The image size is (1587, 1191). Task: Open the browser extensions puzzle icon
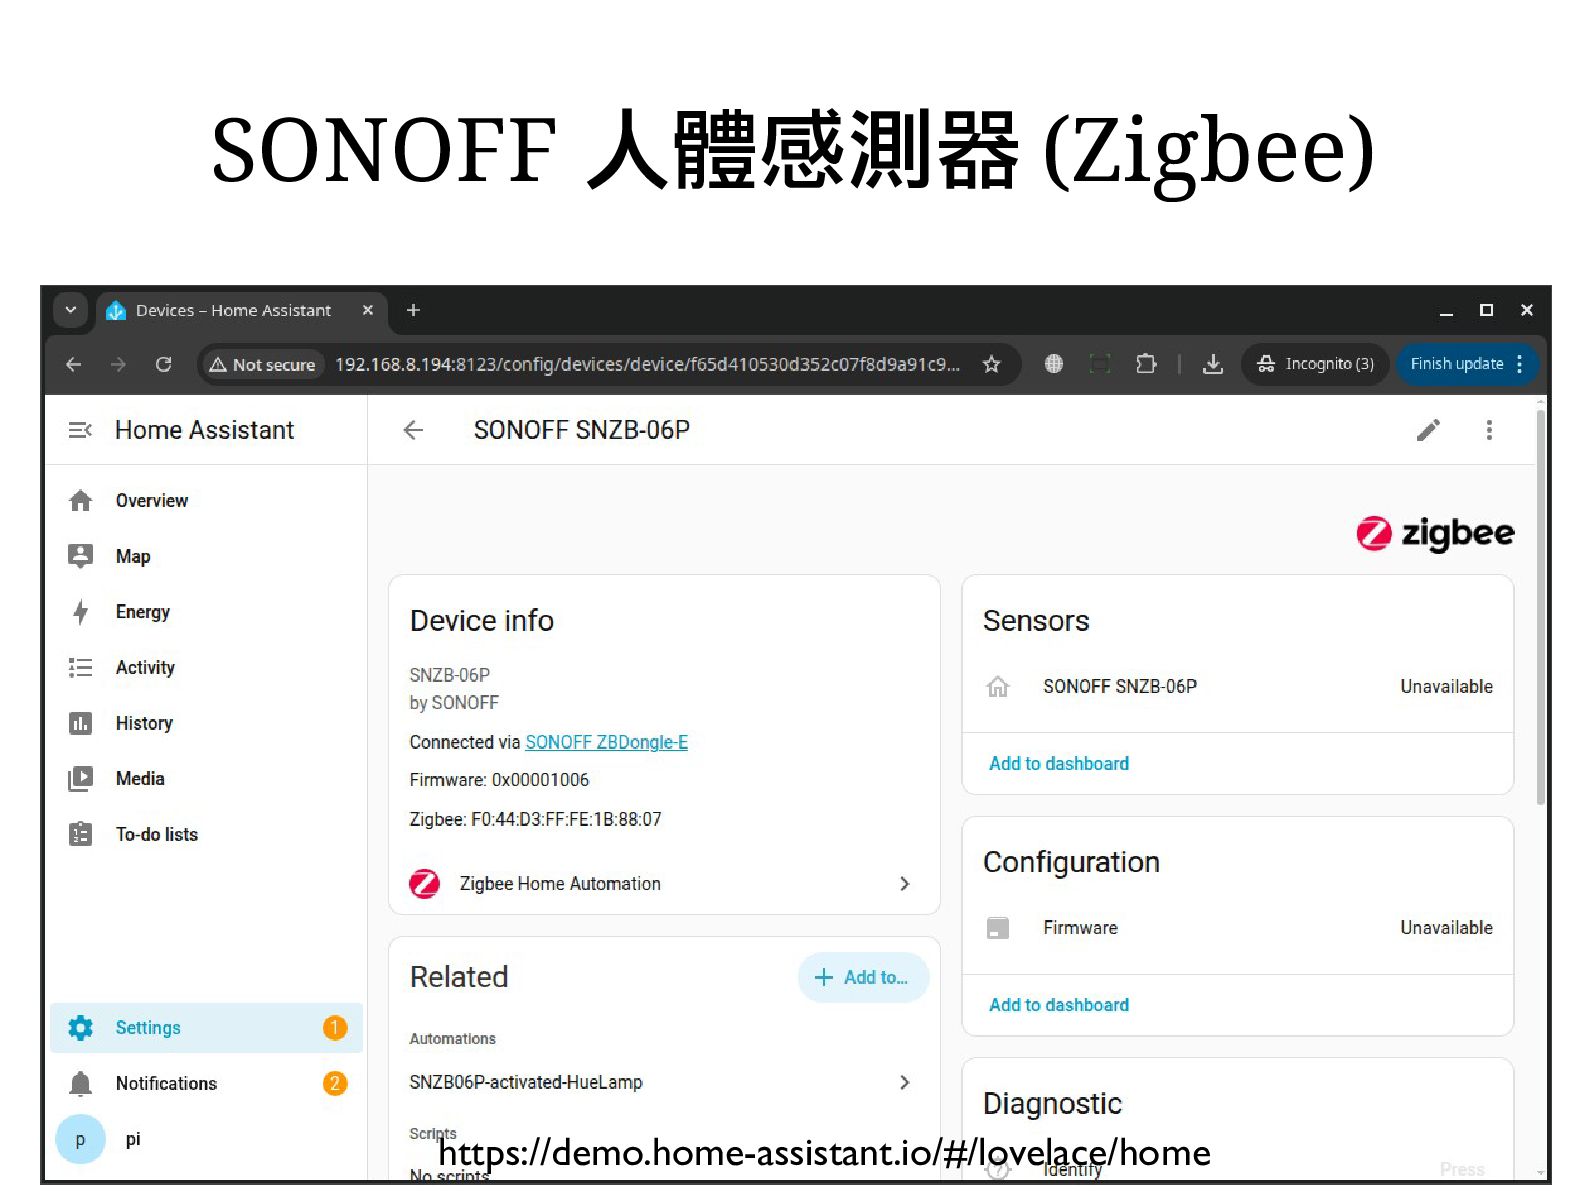click(1146, 364)
